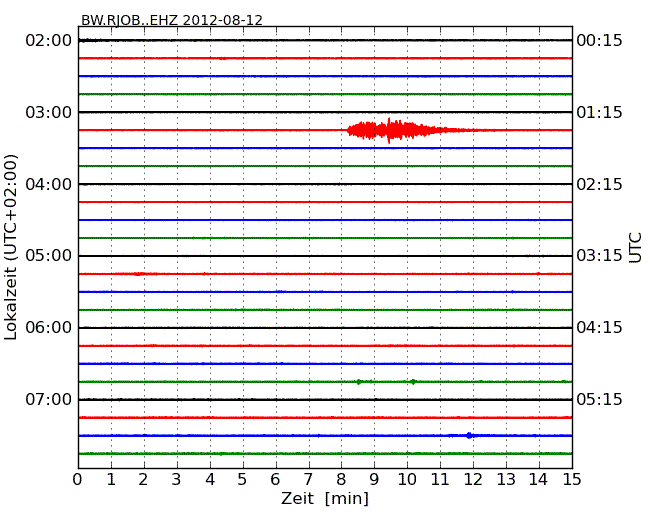Viewport: 650px width, 520px height.
Task: Click the small red blip near minute 2
Action: [138, 274]
